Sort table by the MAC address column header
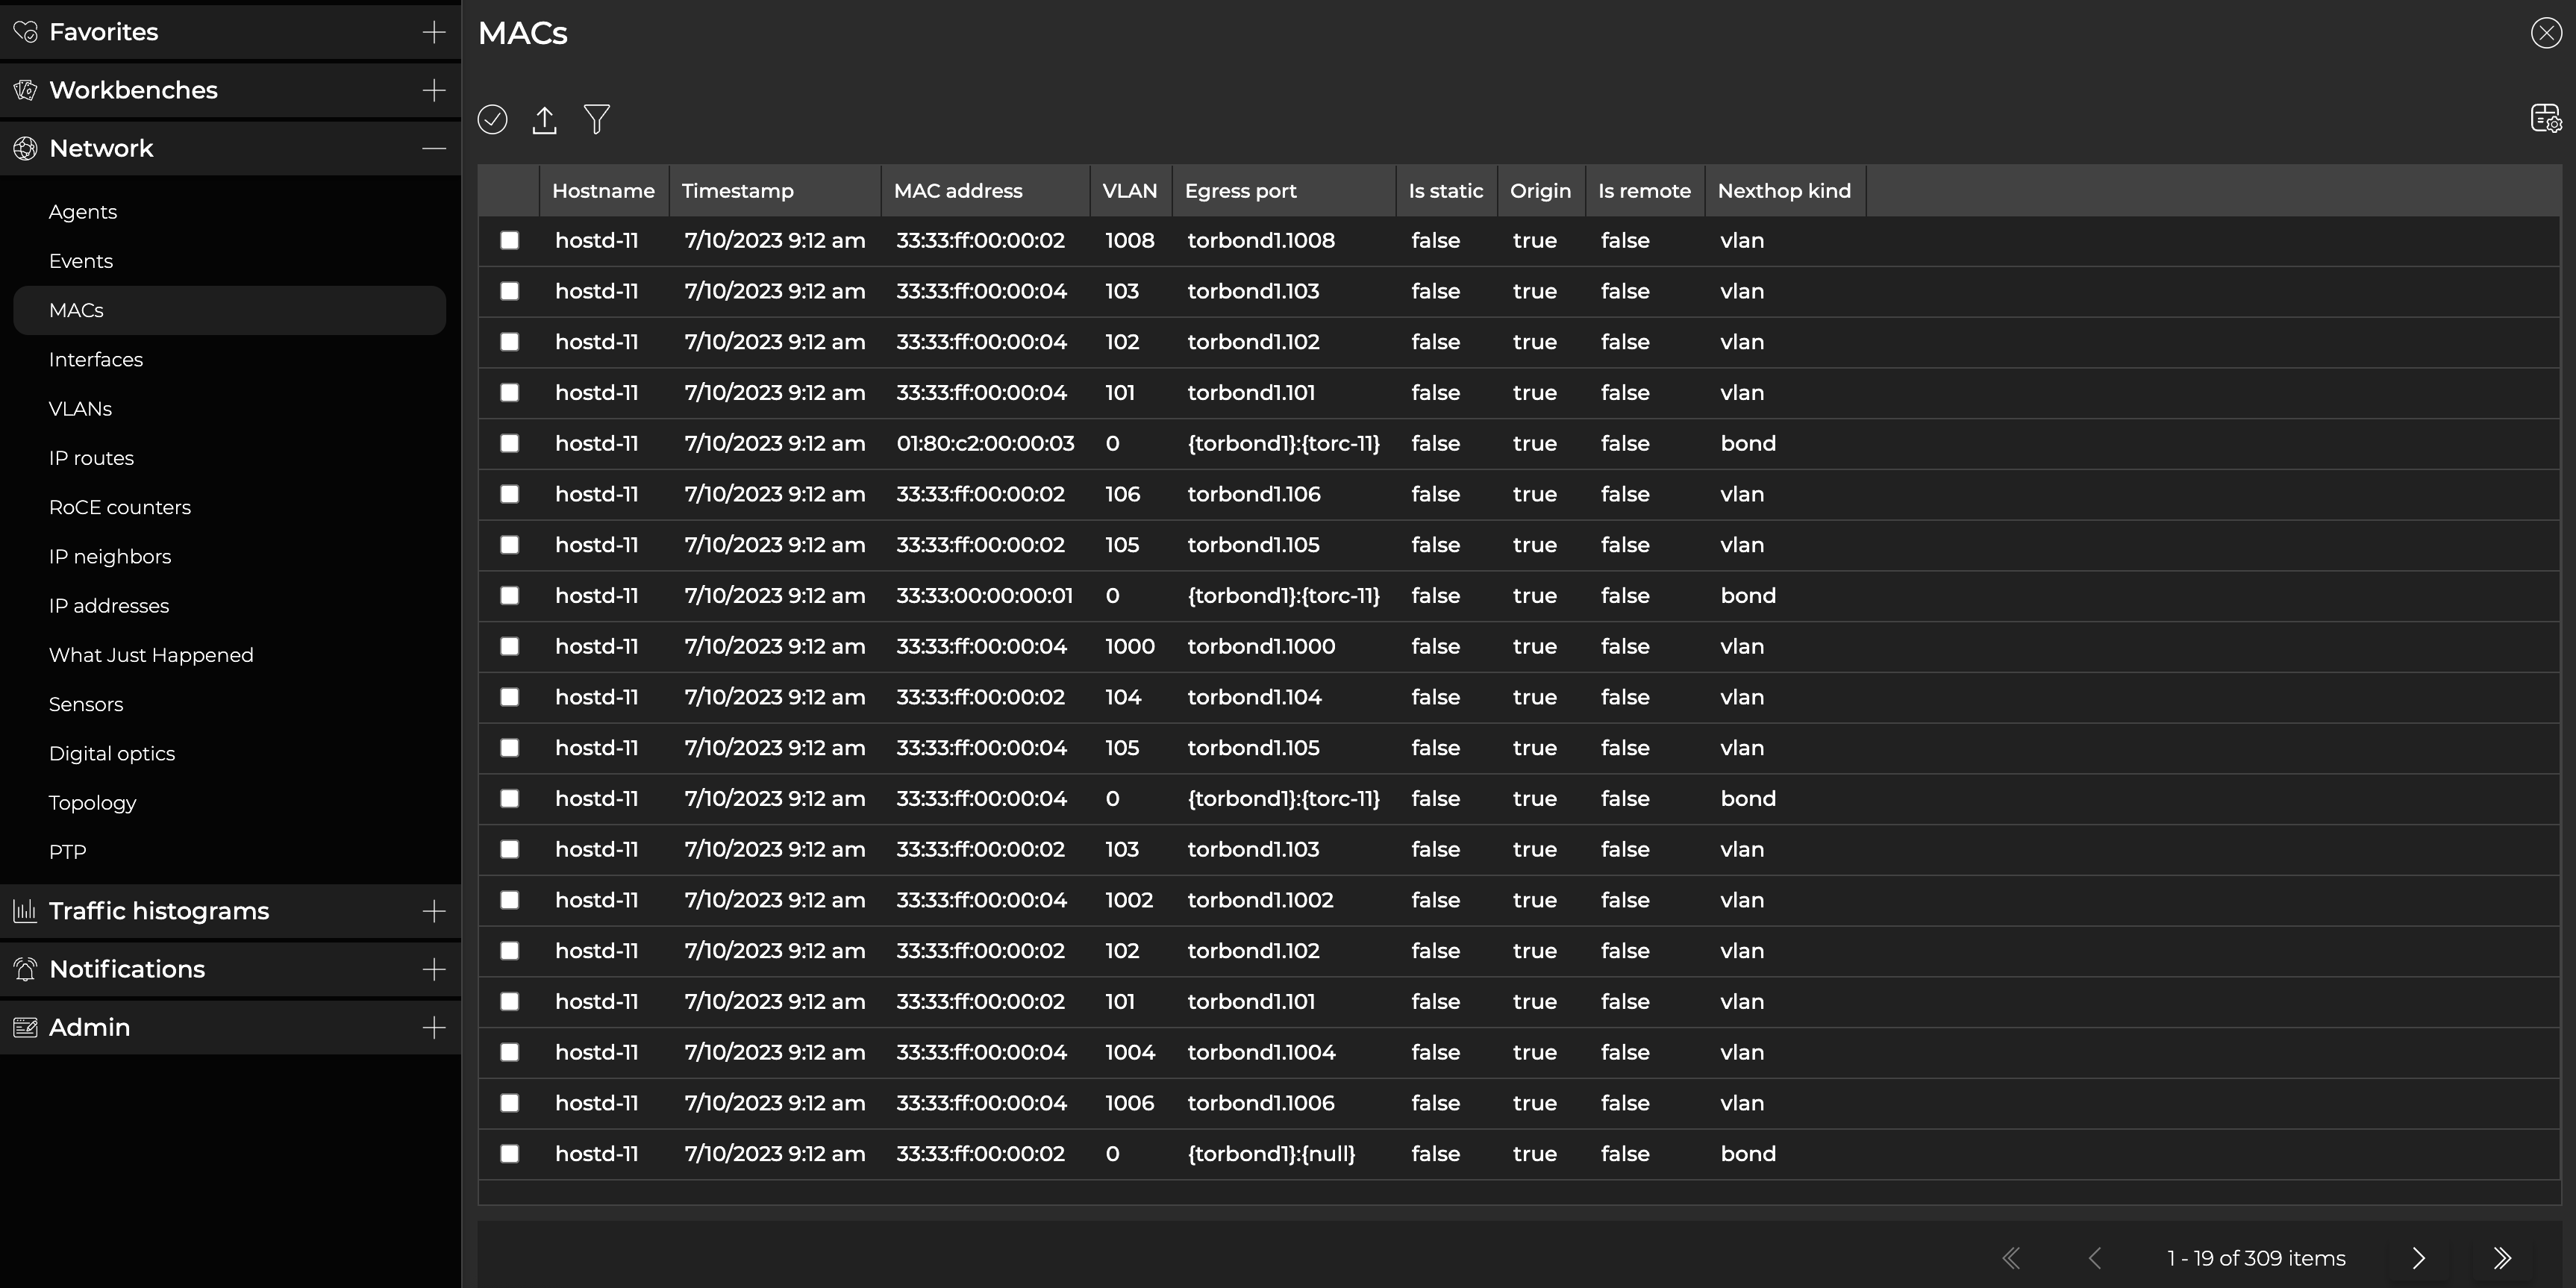Viewport: 2576px width, 1288px height. pyautogui.click(x=959, y=190)
